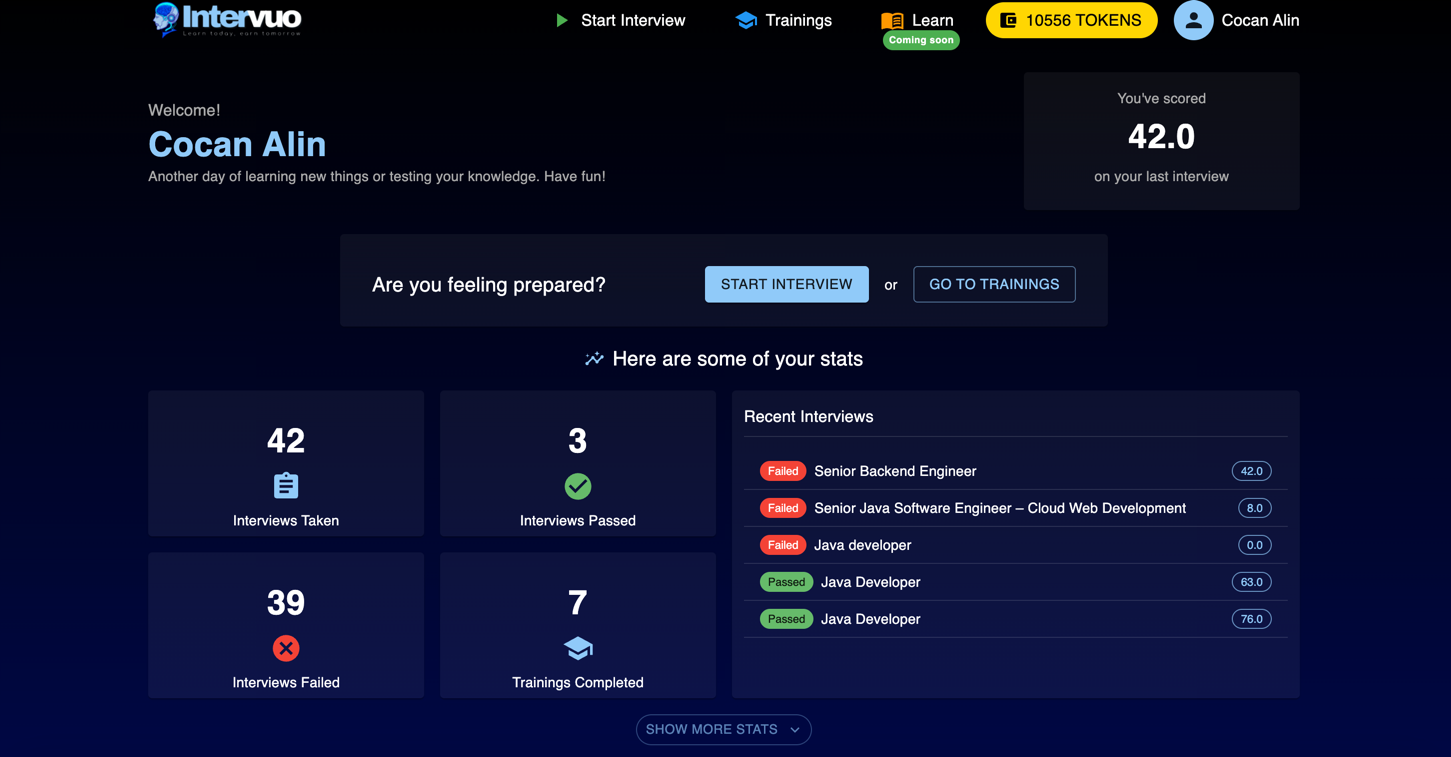Viewport: 1451px width, 757px height.
Task: Open the orange book icon beside Learn
Action: [x=893, y=19]
